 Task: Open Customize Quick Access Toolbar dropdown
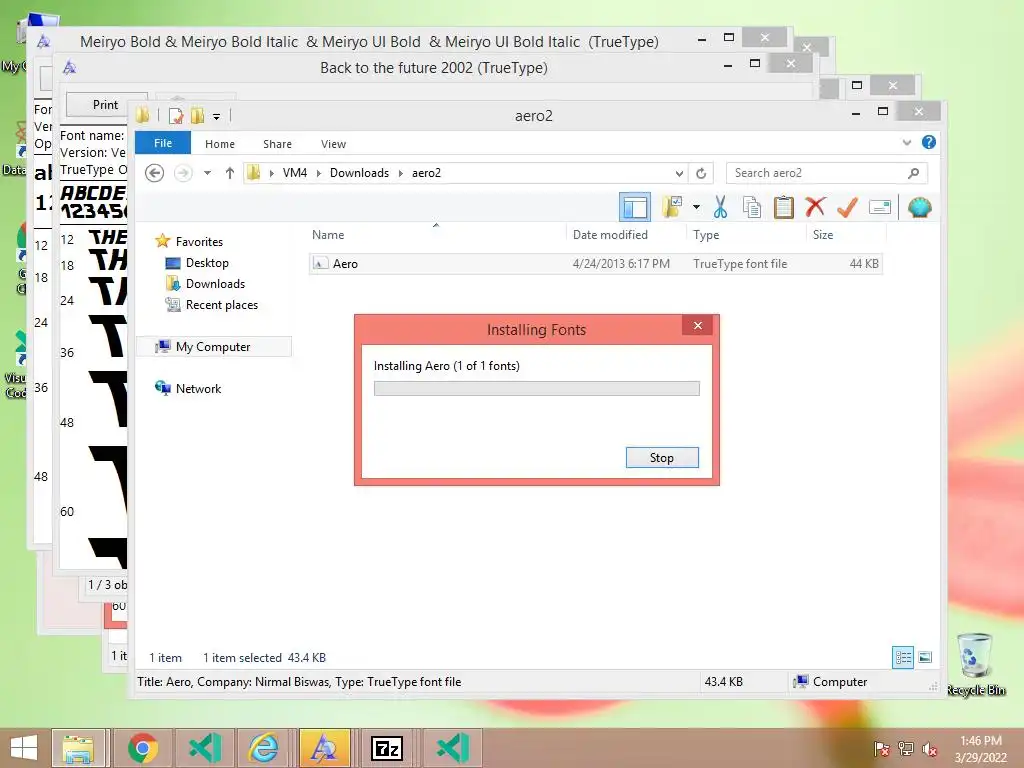(x=216, y=117)
